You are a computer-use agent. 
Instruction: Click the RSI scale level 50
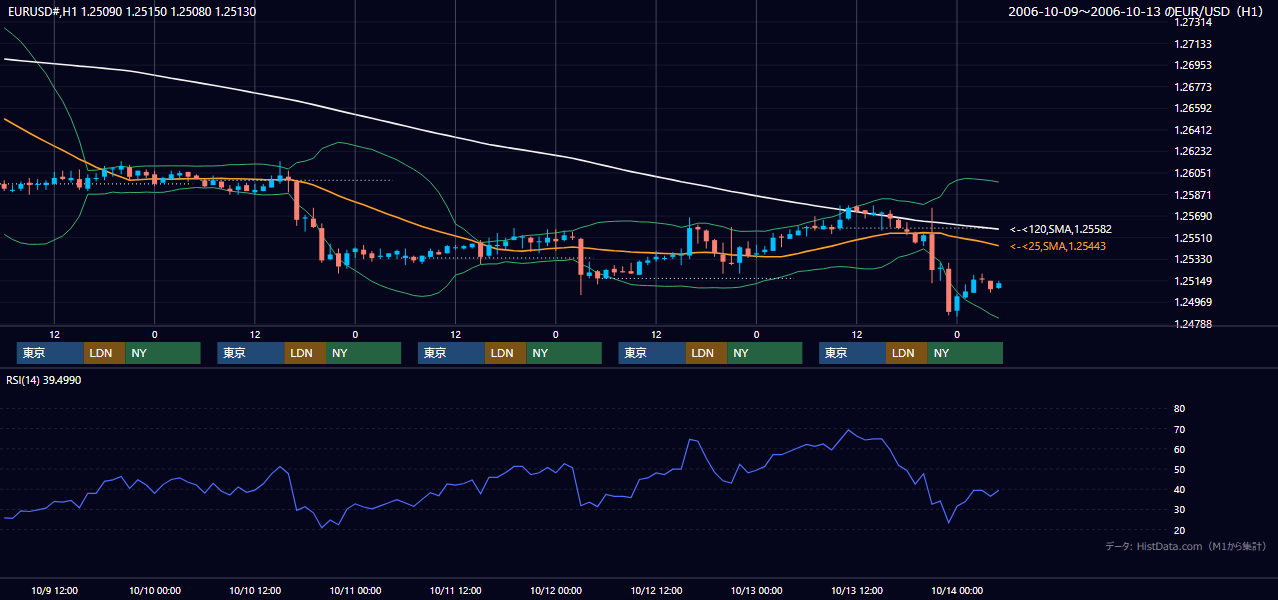coord(1179,469)
